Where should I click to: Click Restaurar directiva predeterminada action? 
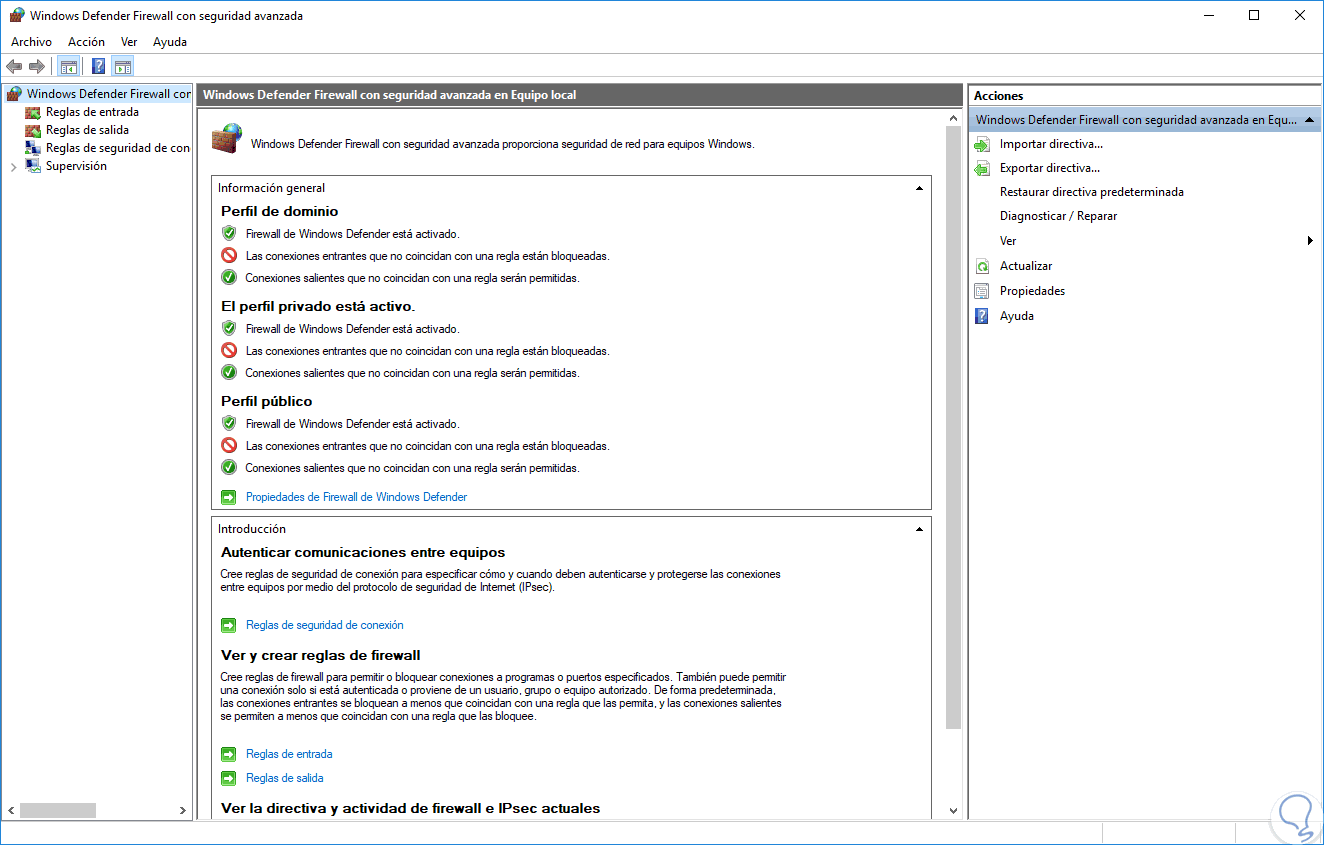[1092, 192]
